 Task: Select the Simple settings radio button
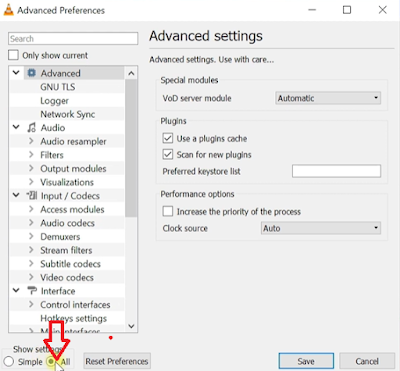(9, 361)
